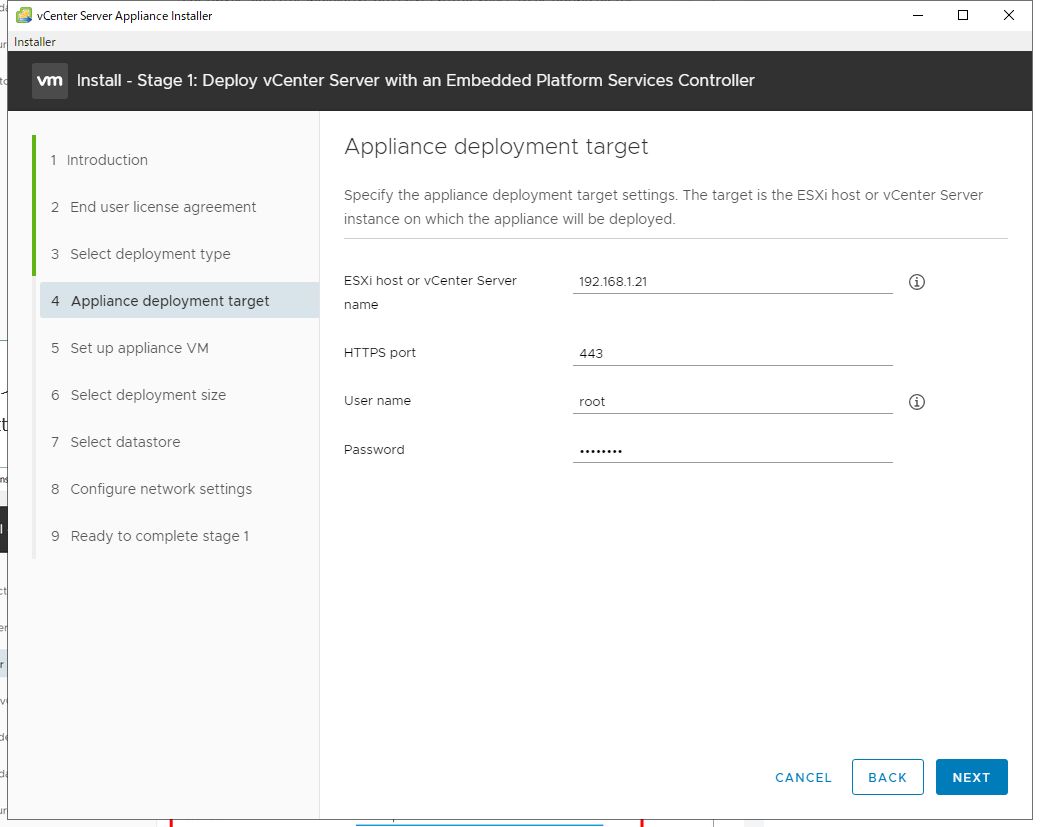The width and height of the screenshot is (1040, 827).
Task: Click the NEXT button
Action: pyautogui.click(x=971, y=777)
